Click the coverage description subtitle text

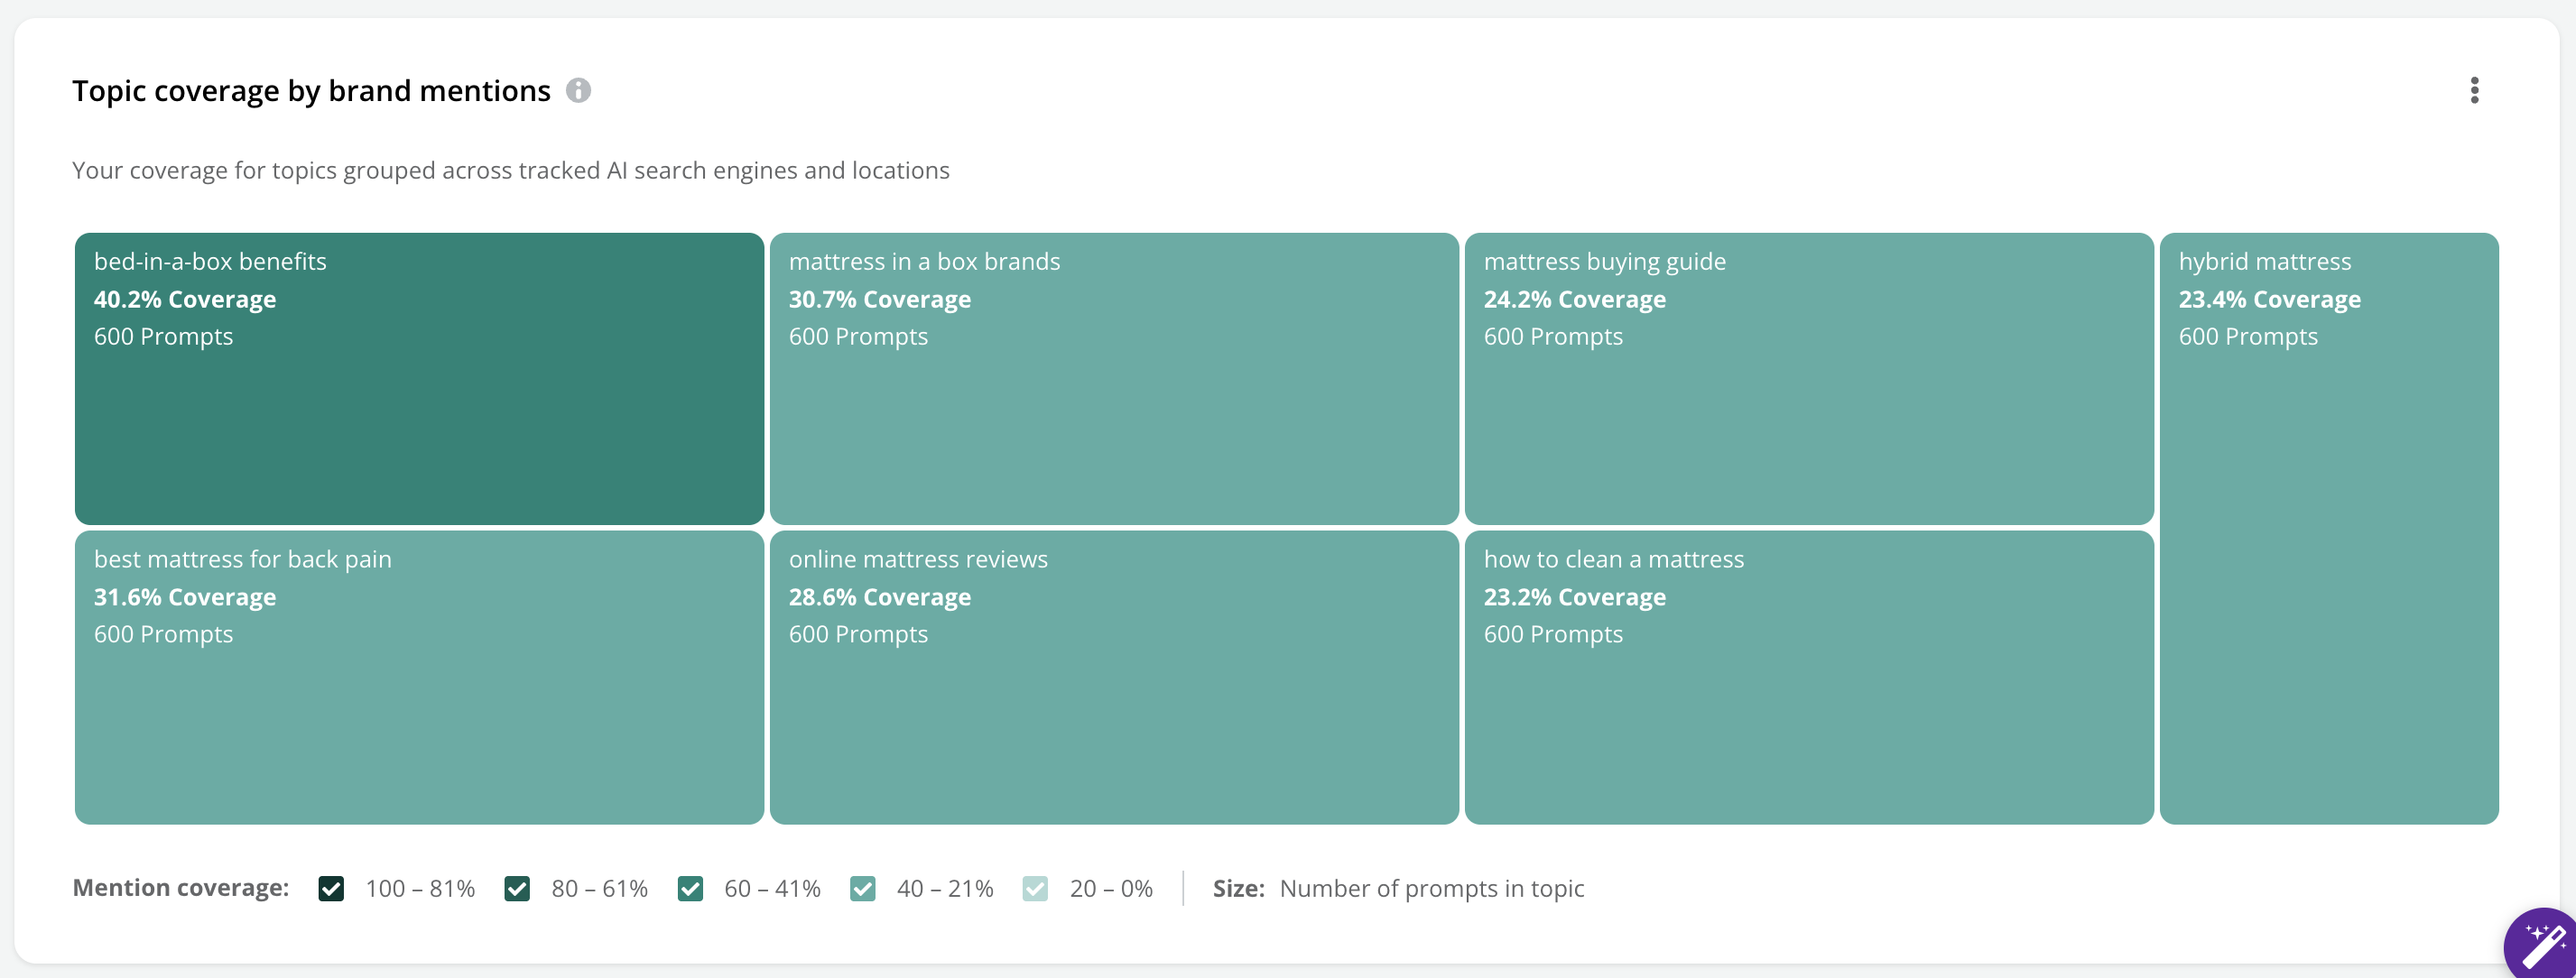[511, 170]
